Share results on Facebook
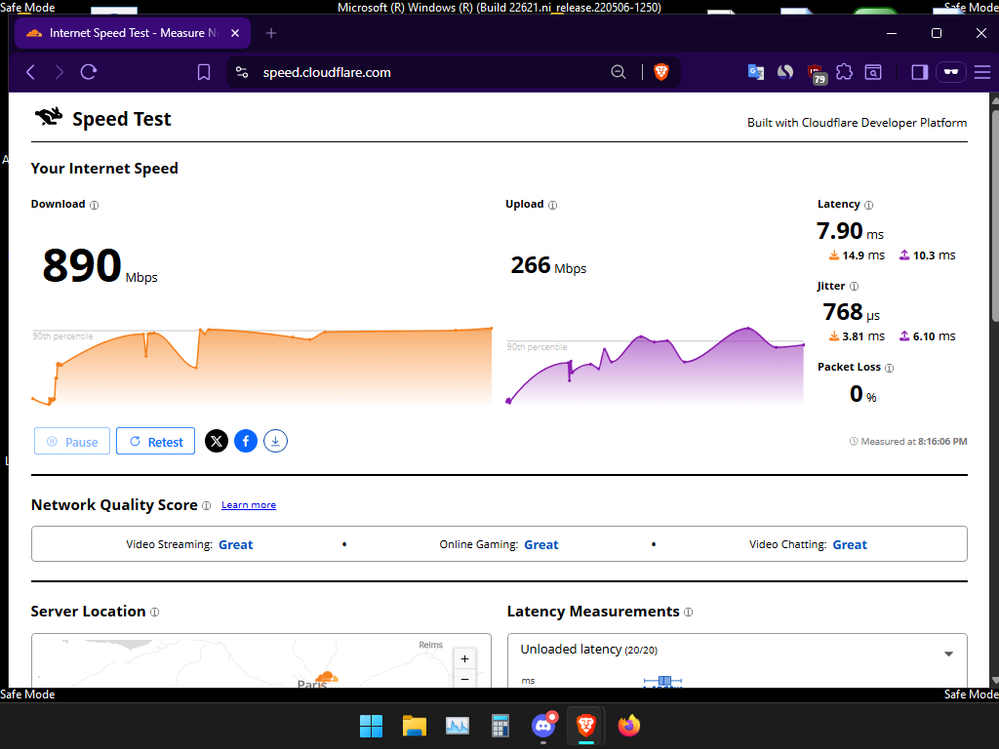Viewport: 999px width, 749px height. coord(246,441)
